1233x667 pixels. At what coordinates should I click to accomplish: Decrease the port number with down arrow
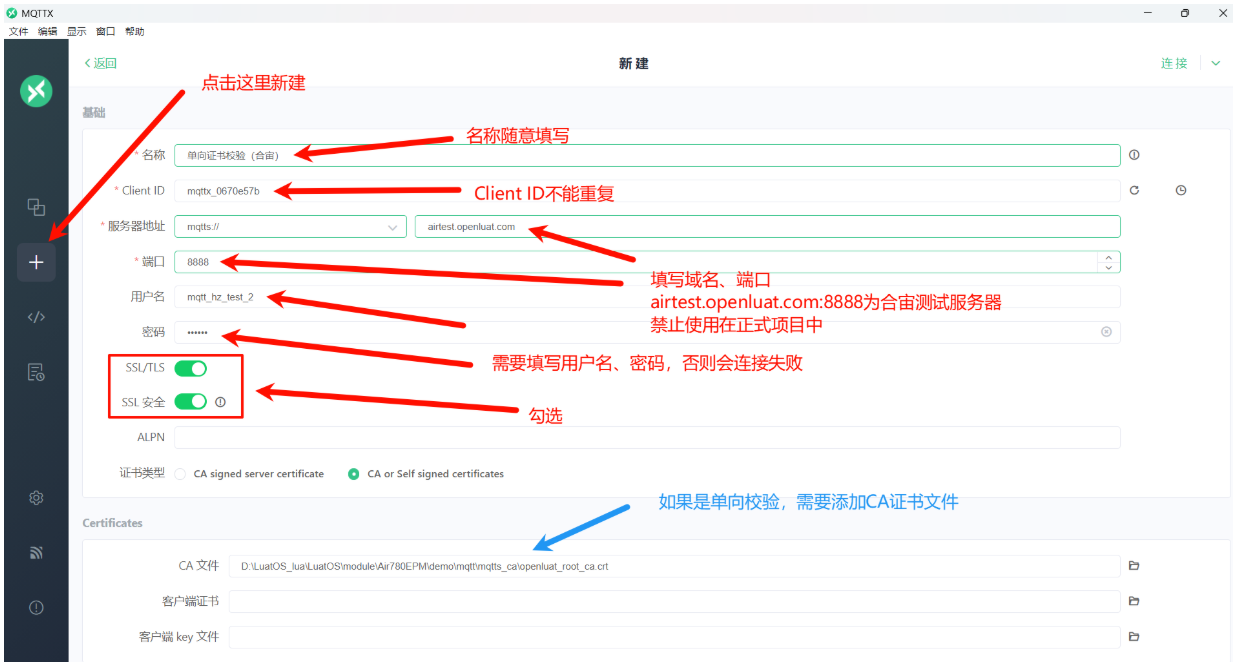pos(1108,267)
